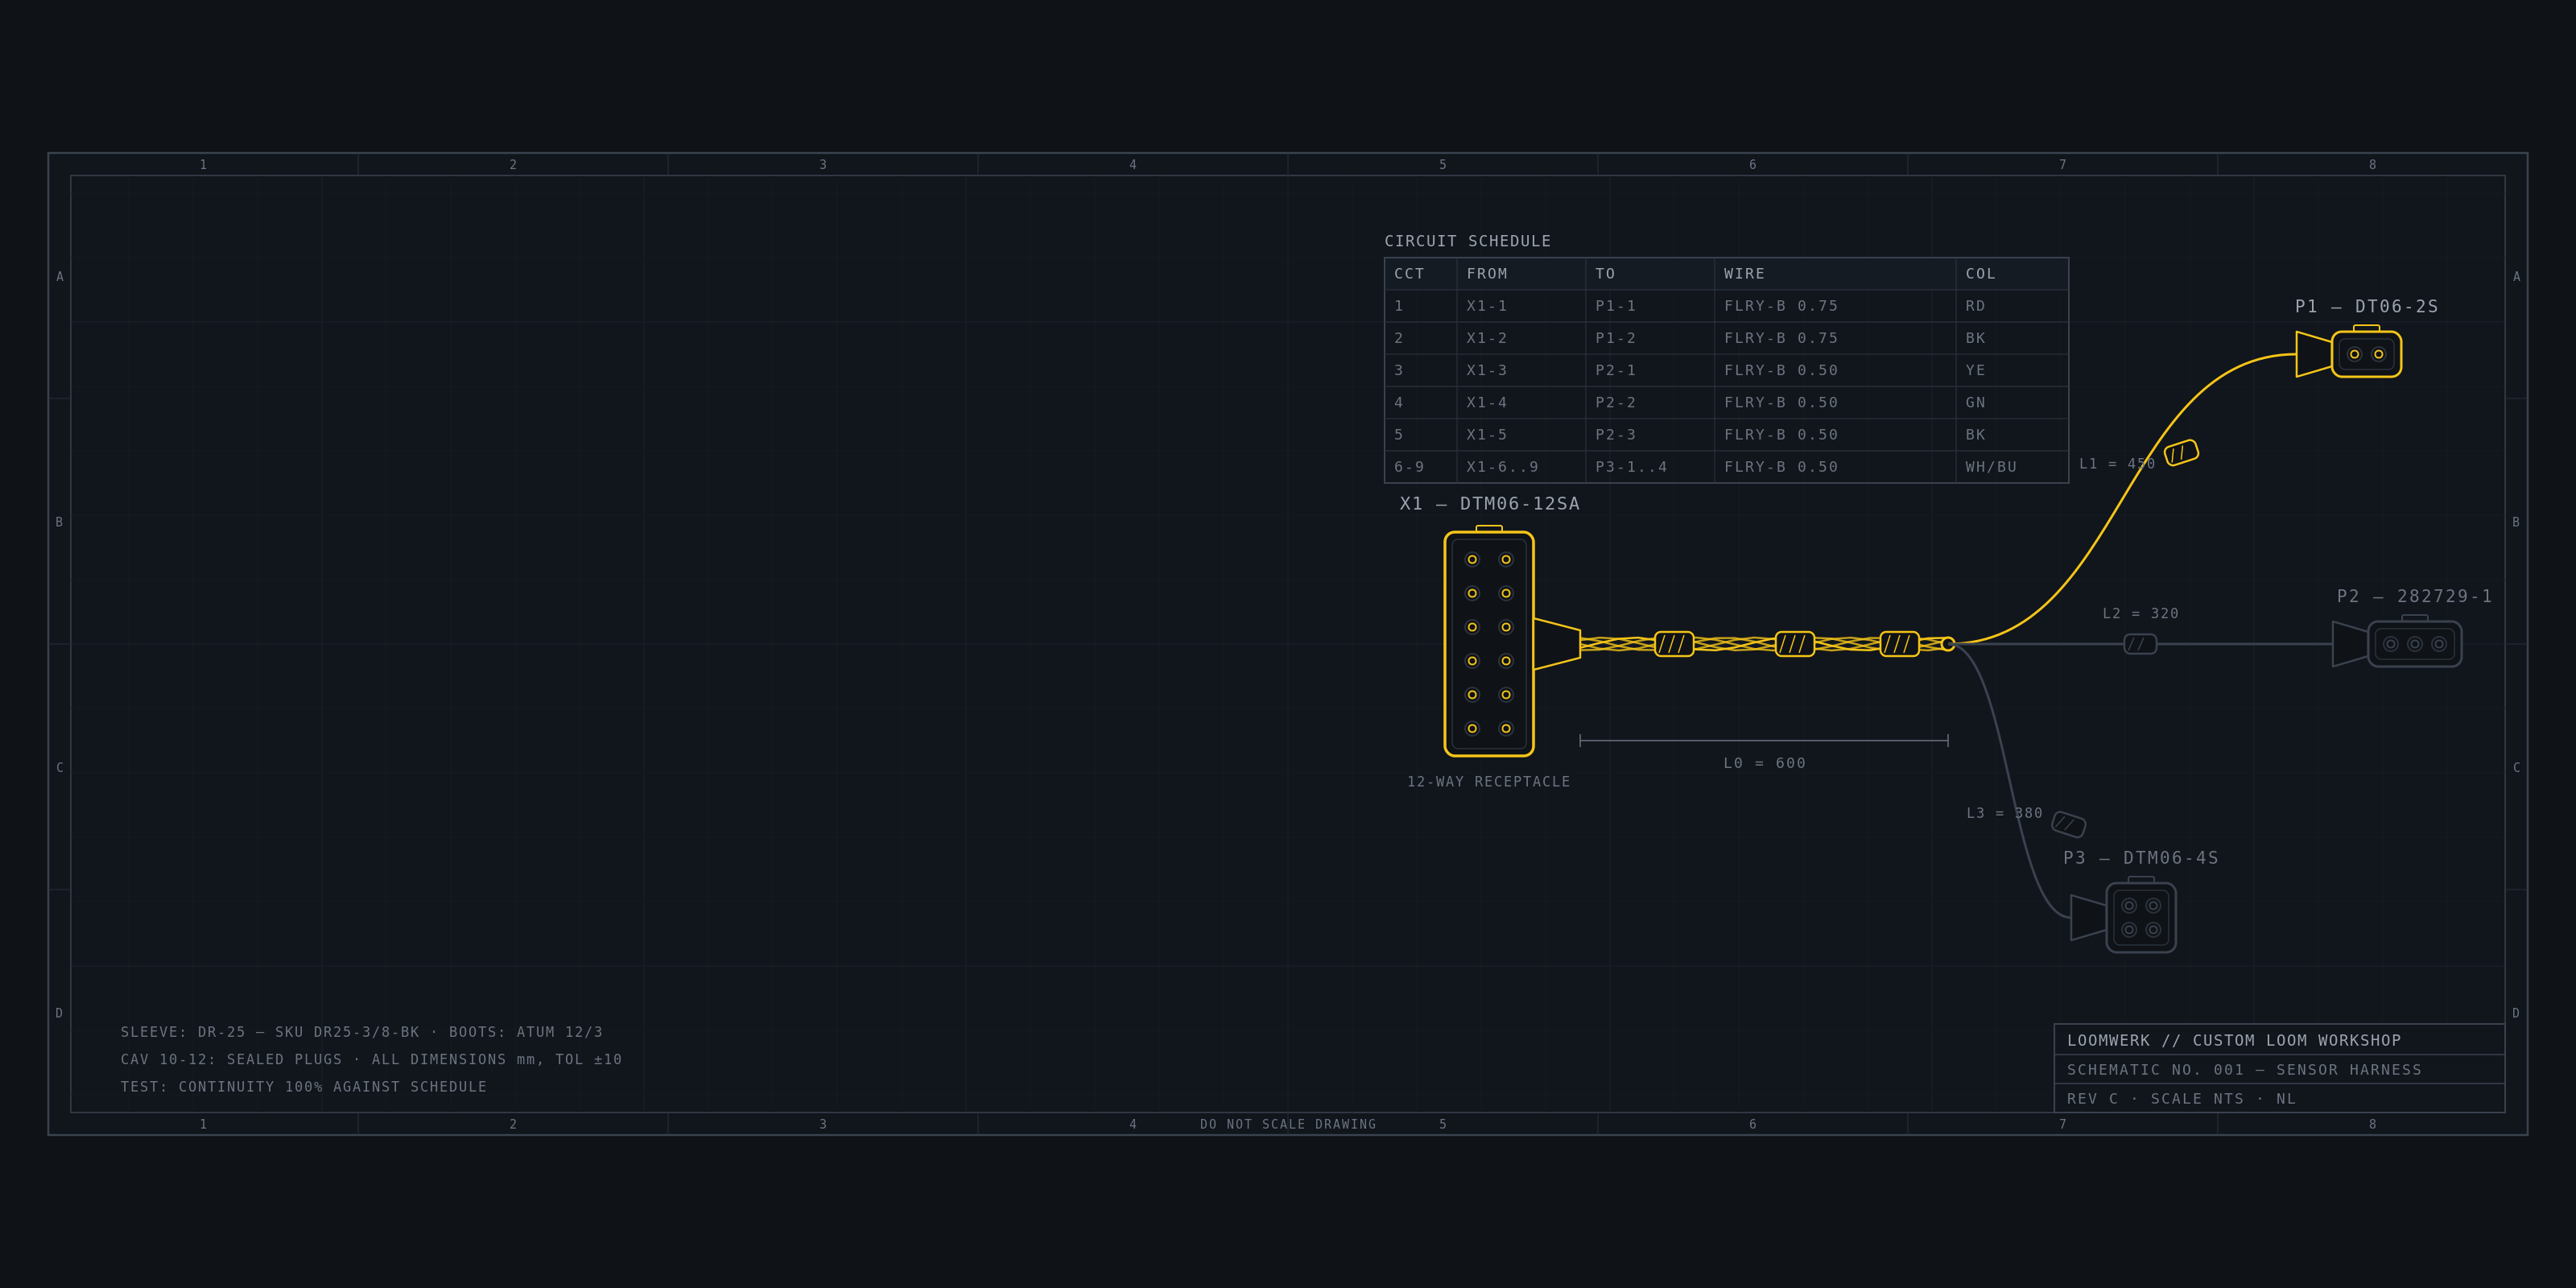Click the tapered boot on the P3 connector
Viewport: 2576px width, 1288px height.
(x=2089, y=917)
